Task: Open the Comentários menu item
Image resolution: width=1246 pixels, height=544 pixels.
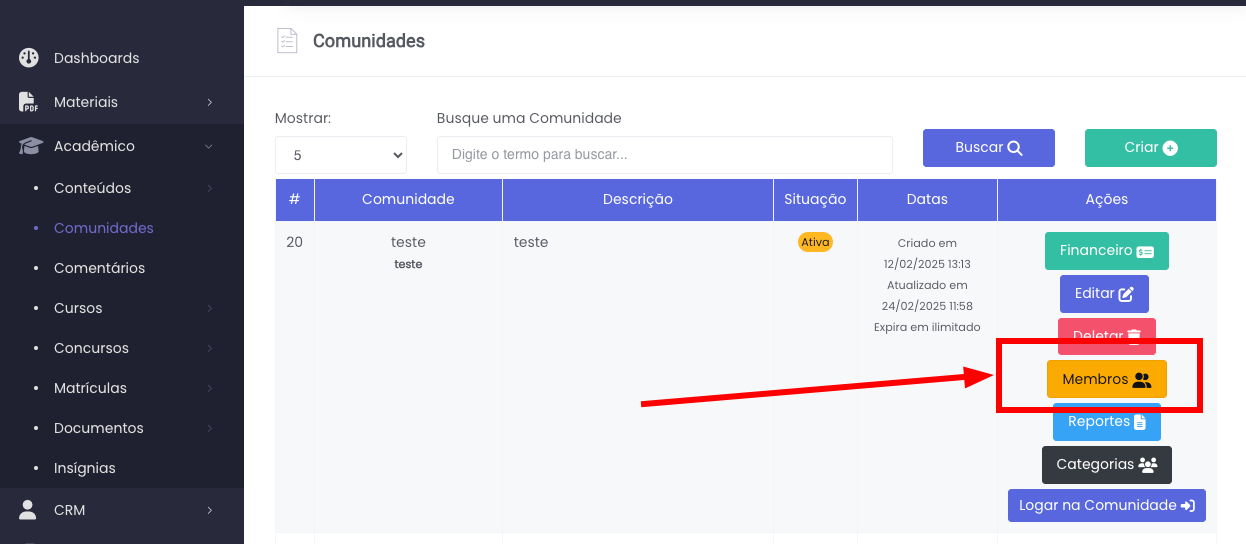Action: pos(99,268)
